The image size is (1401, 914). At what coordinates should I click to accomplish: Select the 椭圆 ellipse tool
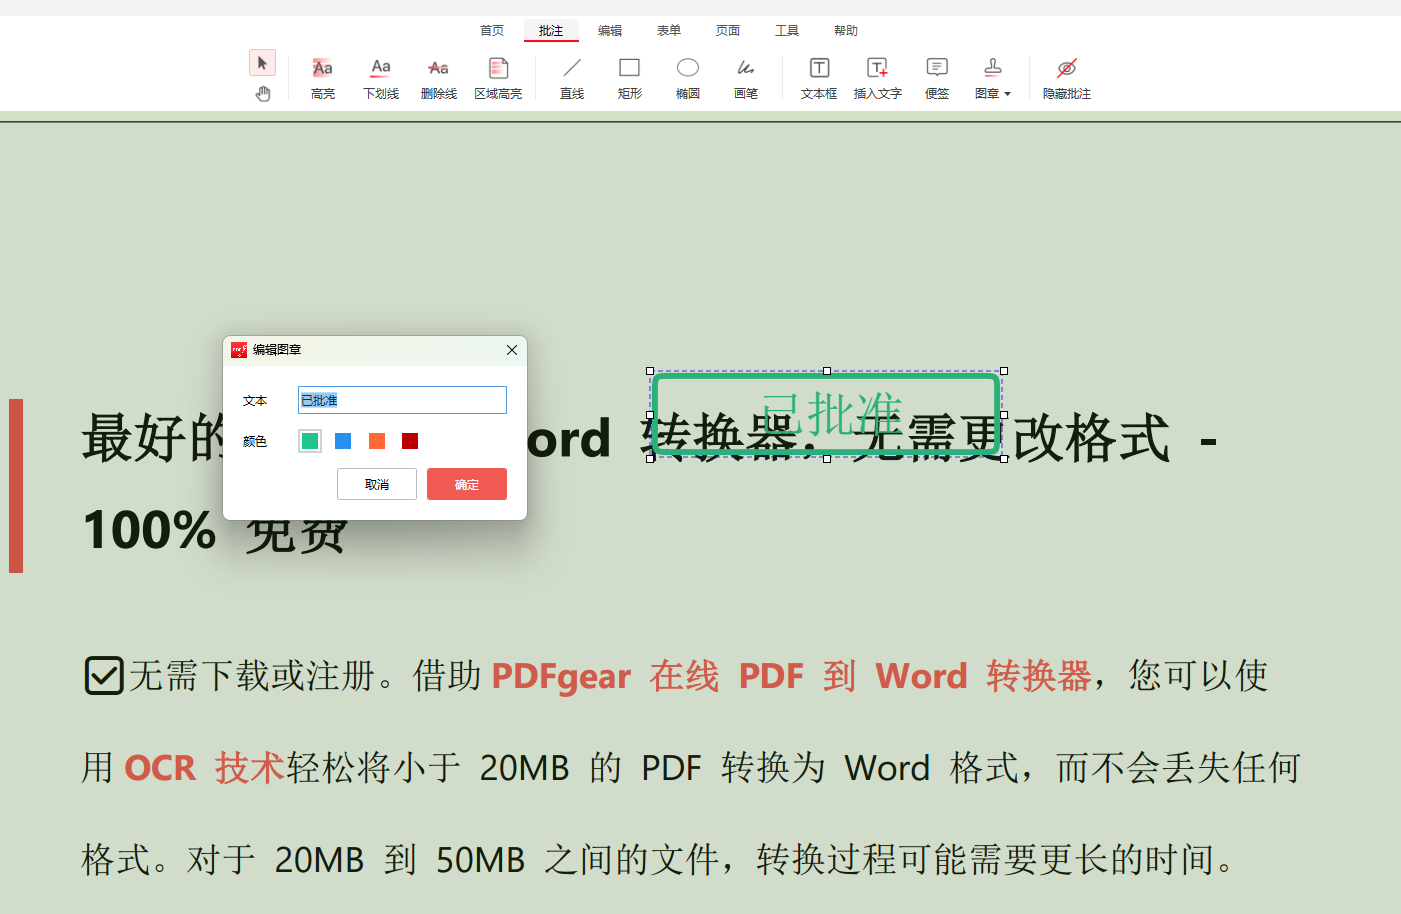[688, 79]
